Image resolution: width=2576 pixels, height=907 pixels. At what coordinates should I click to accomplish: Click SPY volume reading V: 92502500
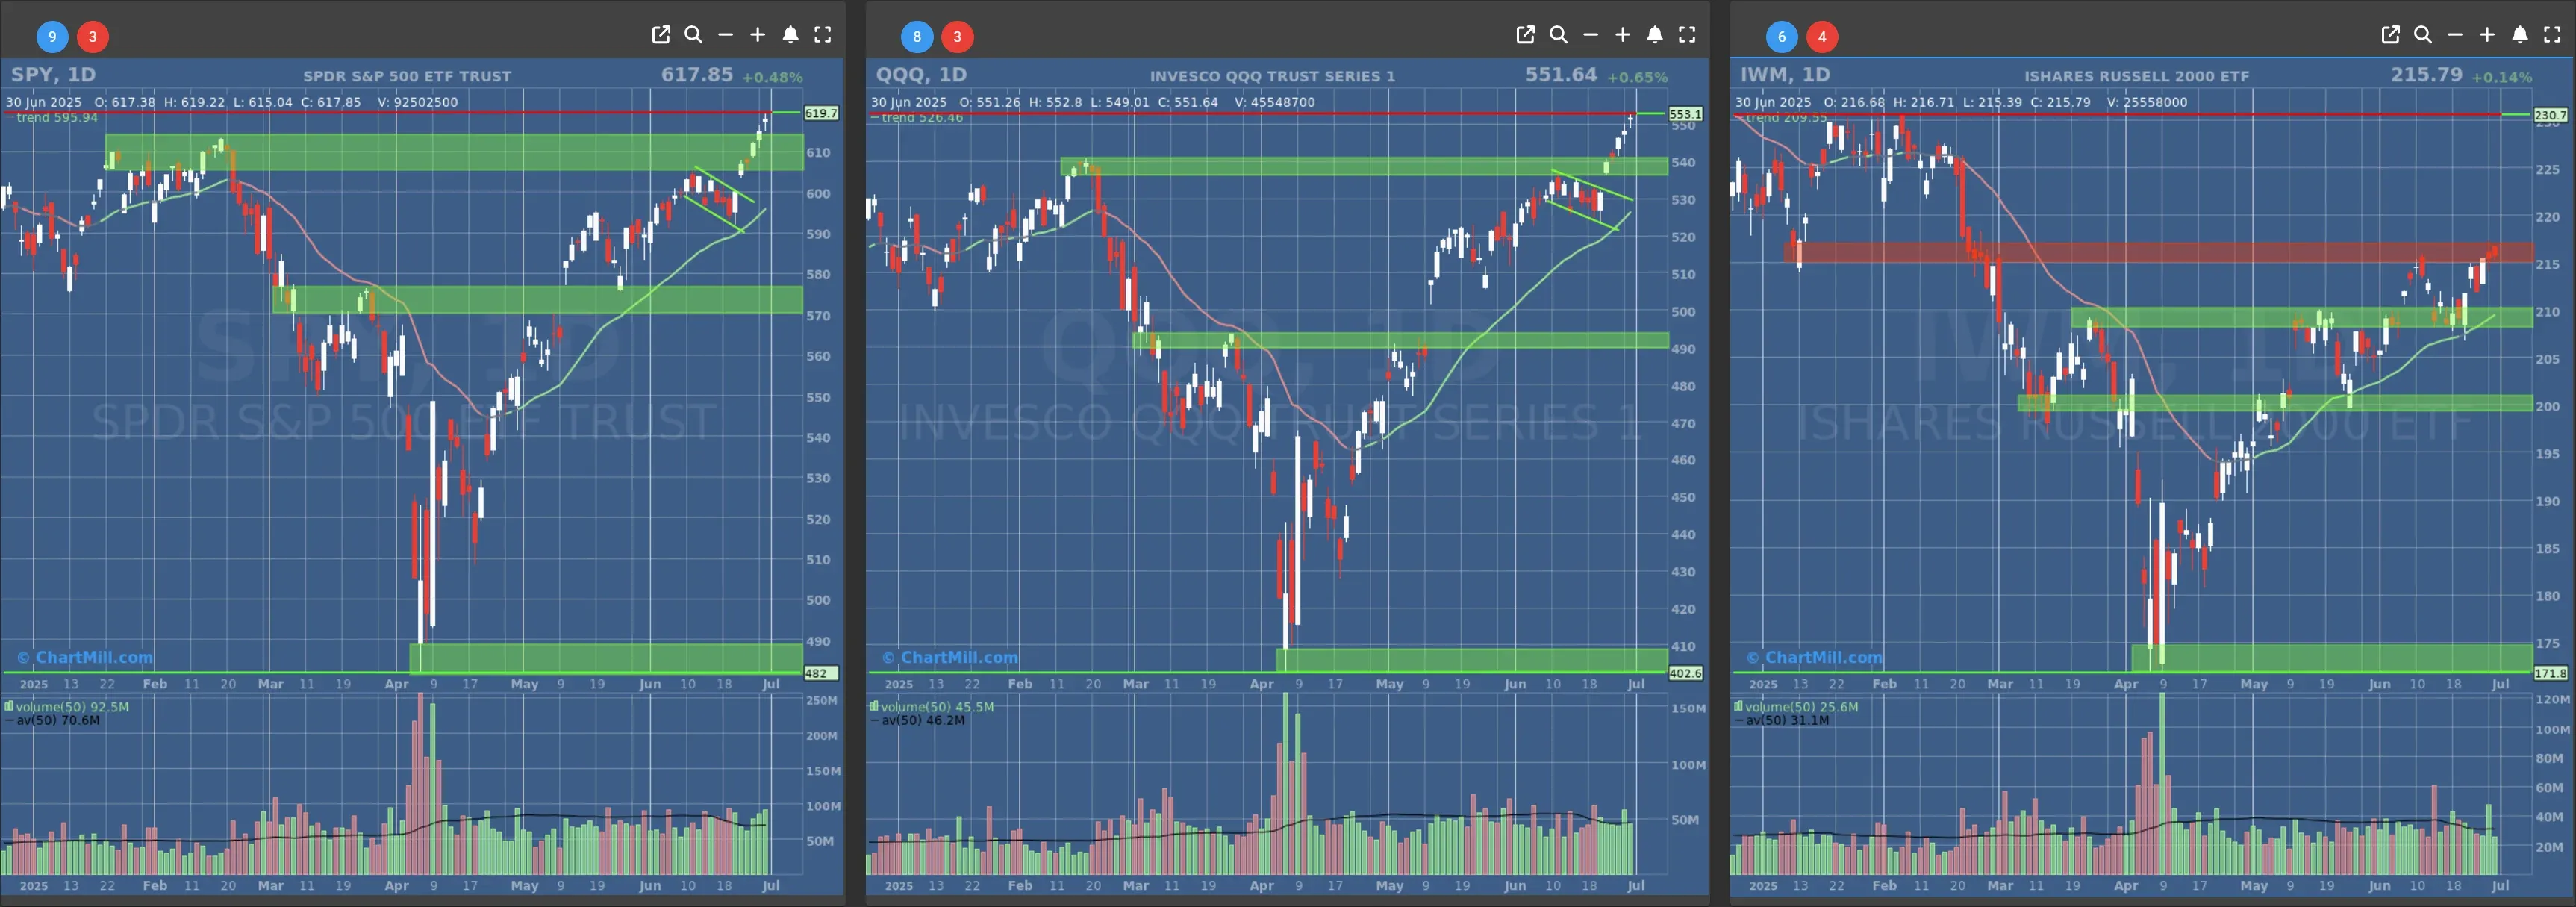coord(417,102)
